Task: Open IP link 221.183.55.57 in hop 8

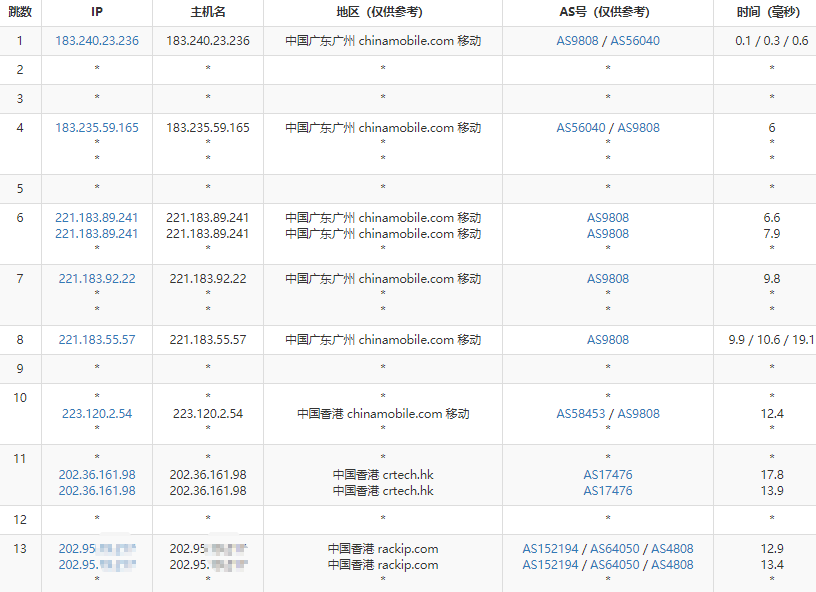Action: [97, 339]
